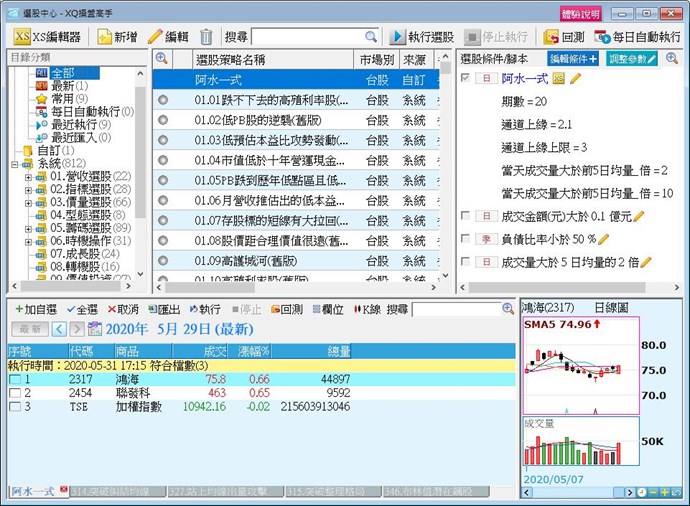Check the 負債比率小於 50 % condition checkbox

point(465,239)
